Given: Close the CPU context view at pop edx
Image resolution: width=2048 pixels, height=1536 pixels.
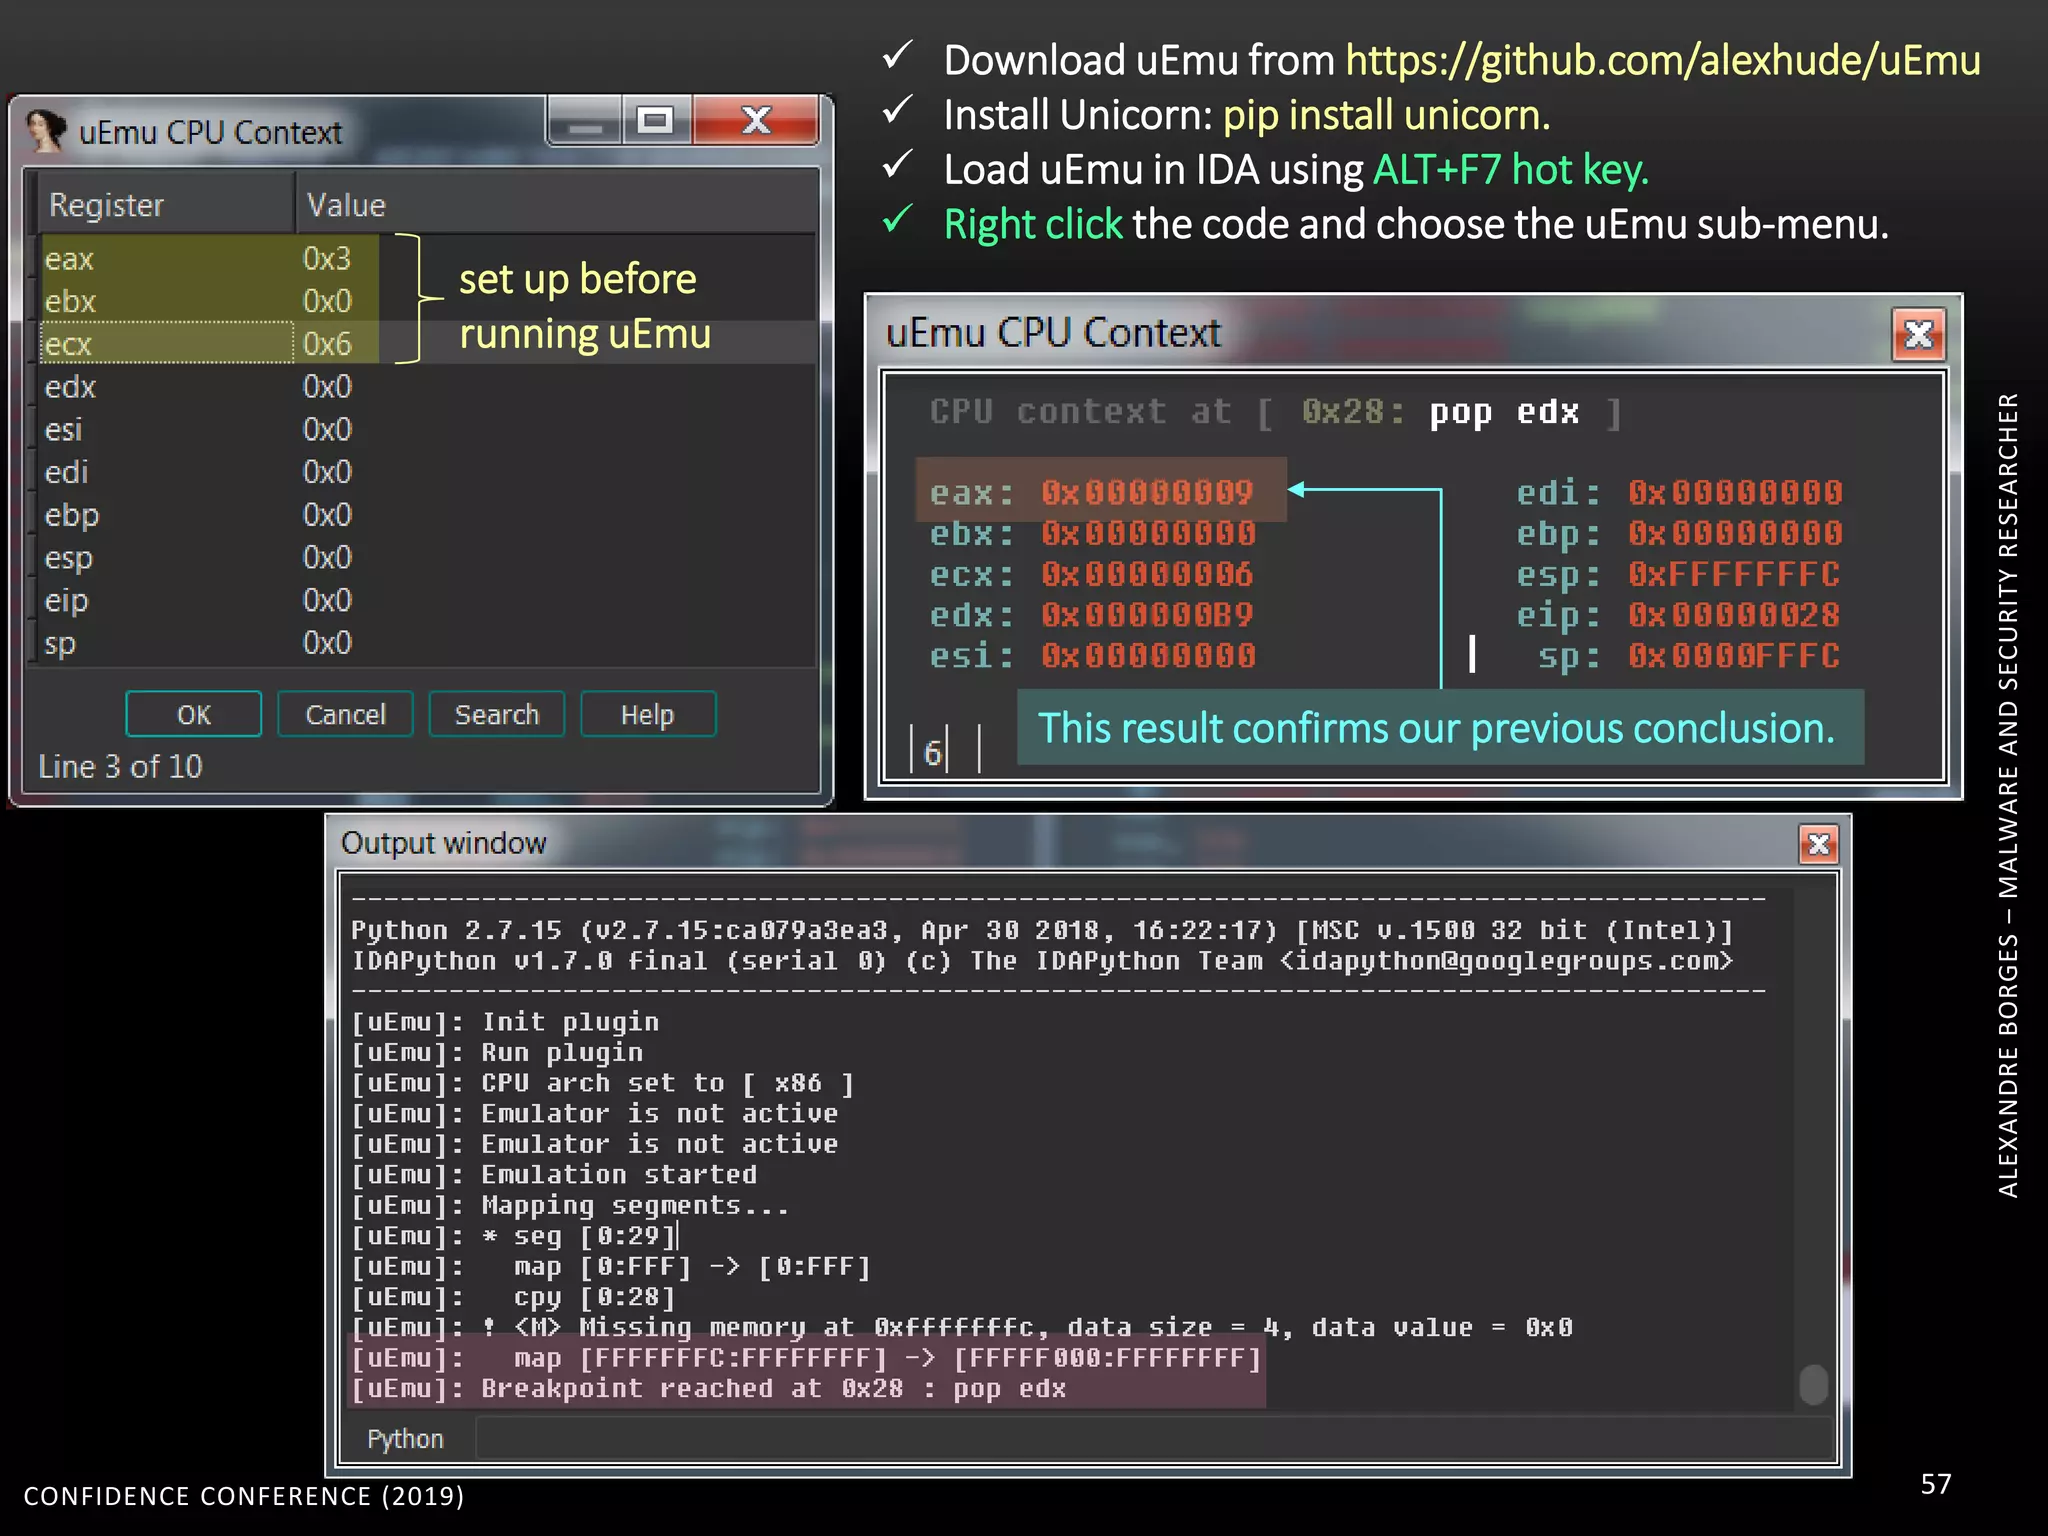Looking at the screenshot, I should (x=1918, y=334).
